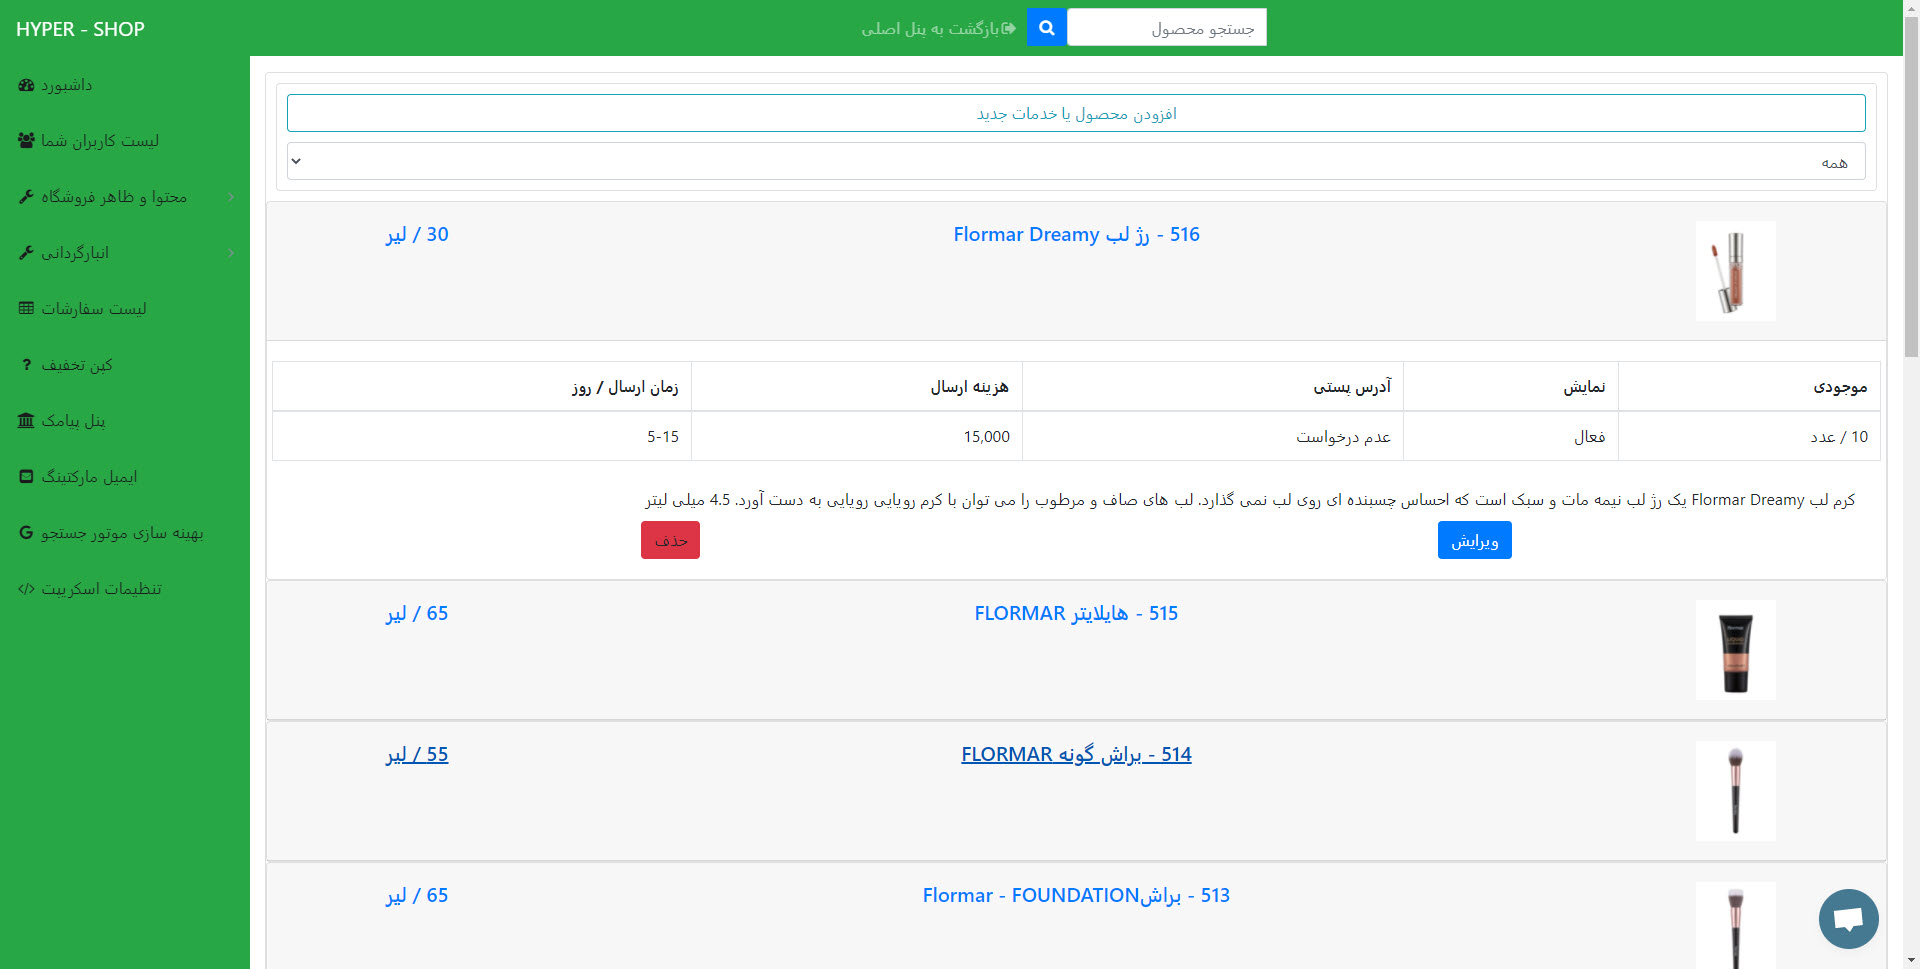Open product 513 Flormar FOUNDATION براش

[1076, 895]
